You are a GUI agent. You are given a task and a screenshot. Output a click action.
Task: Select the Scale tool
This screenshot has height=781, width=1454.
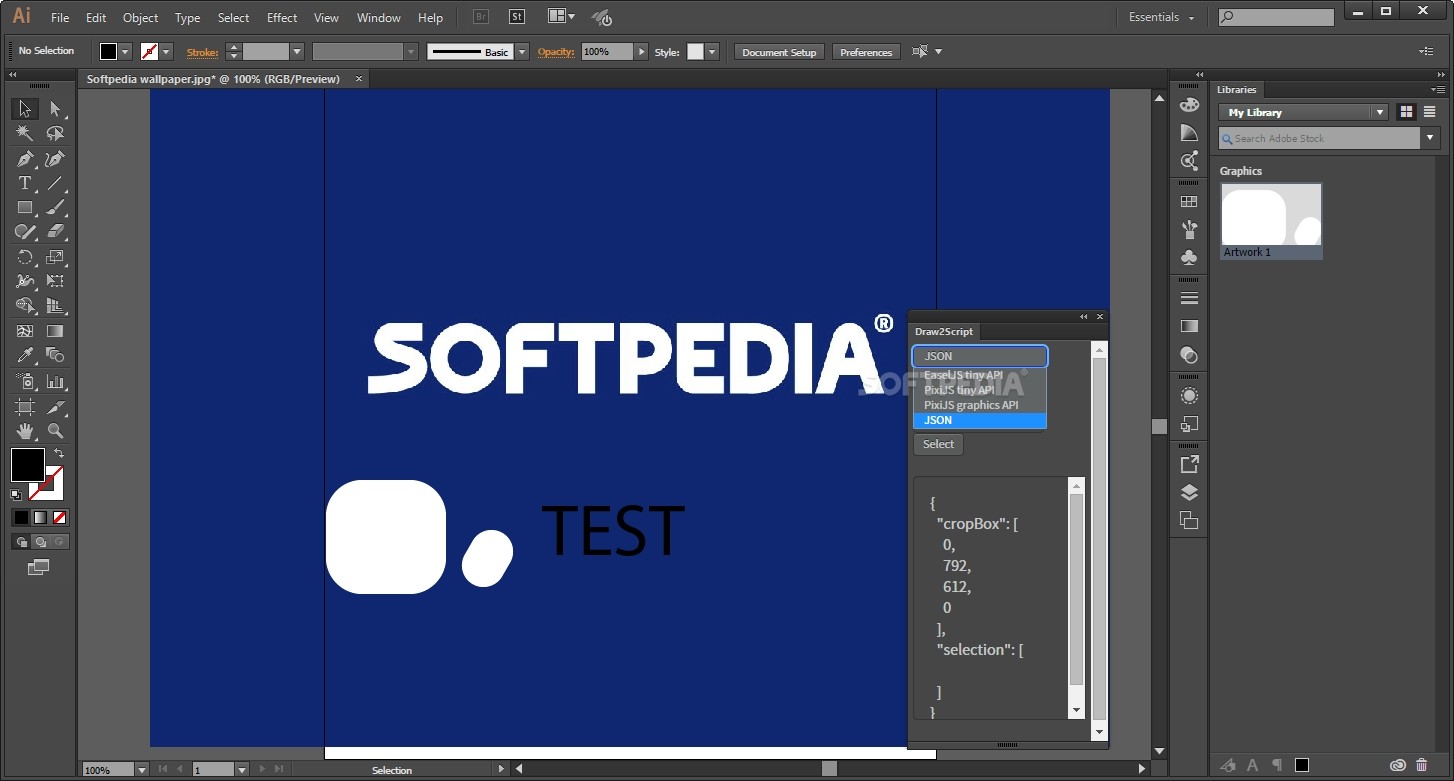(x=55, y=257)
